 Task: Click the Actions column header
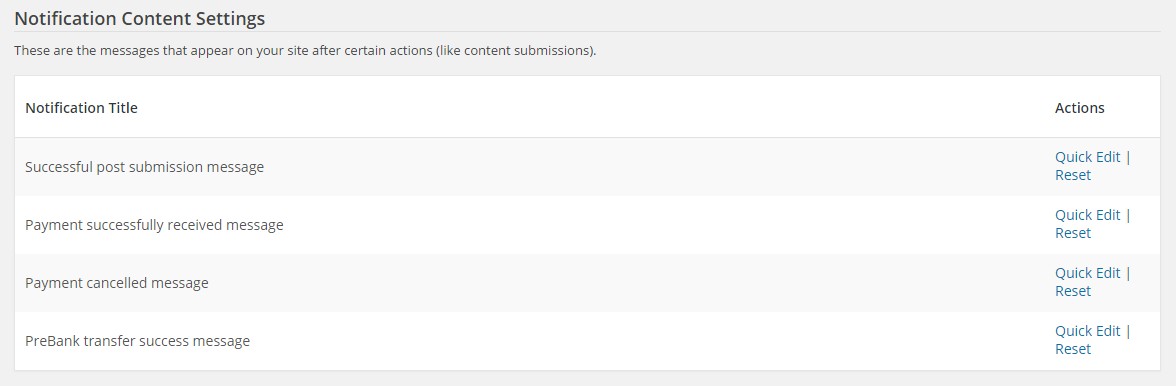pyautogui.click(x=1079, y=107)
